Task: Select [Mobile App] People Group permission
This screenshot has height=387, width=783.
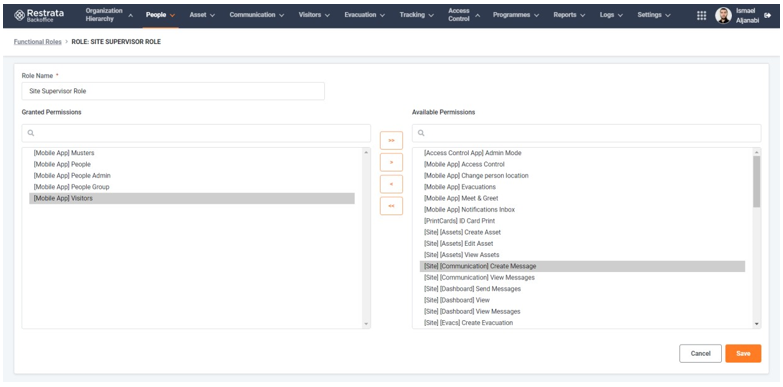Action: 192,187
